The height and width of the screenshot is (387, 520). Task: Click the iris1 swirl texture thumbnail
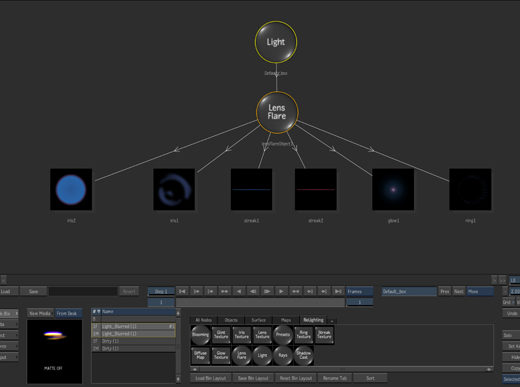click(174, 189)
